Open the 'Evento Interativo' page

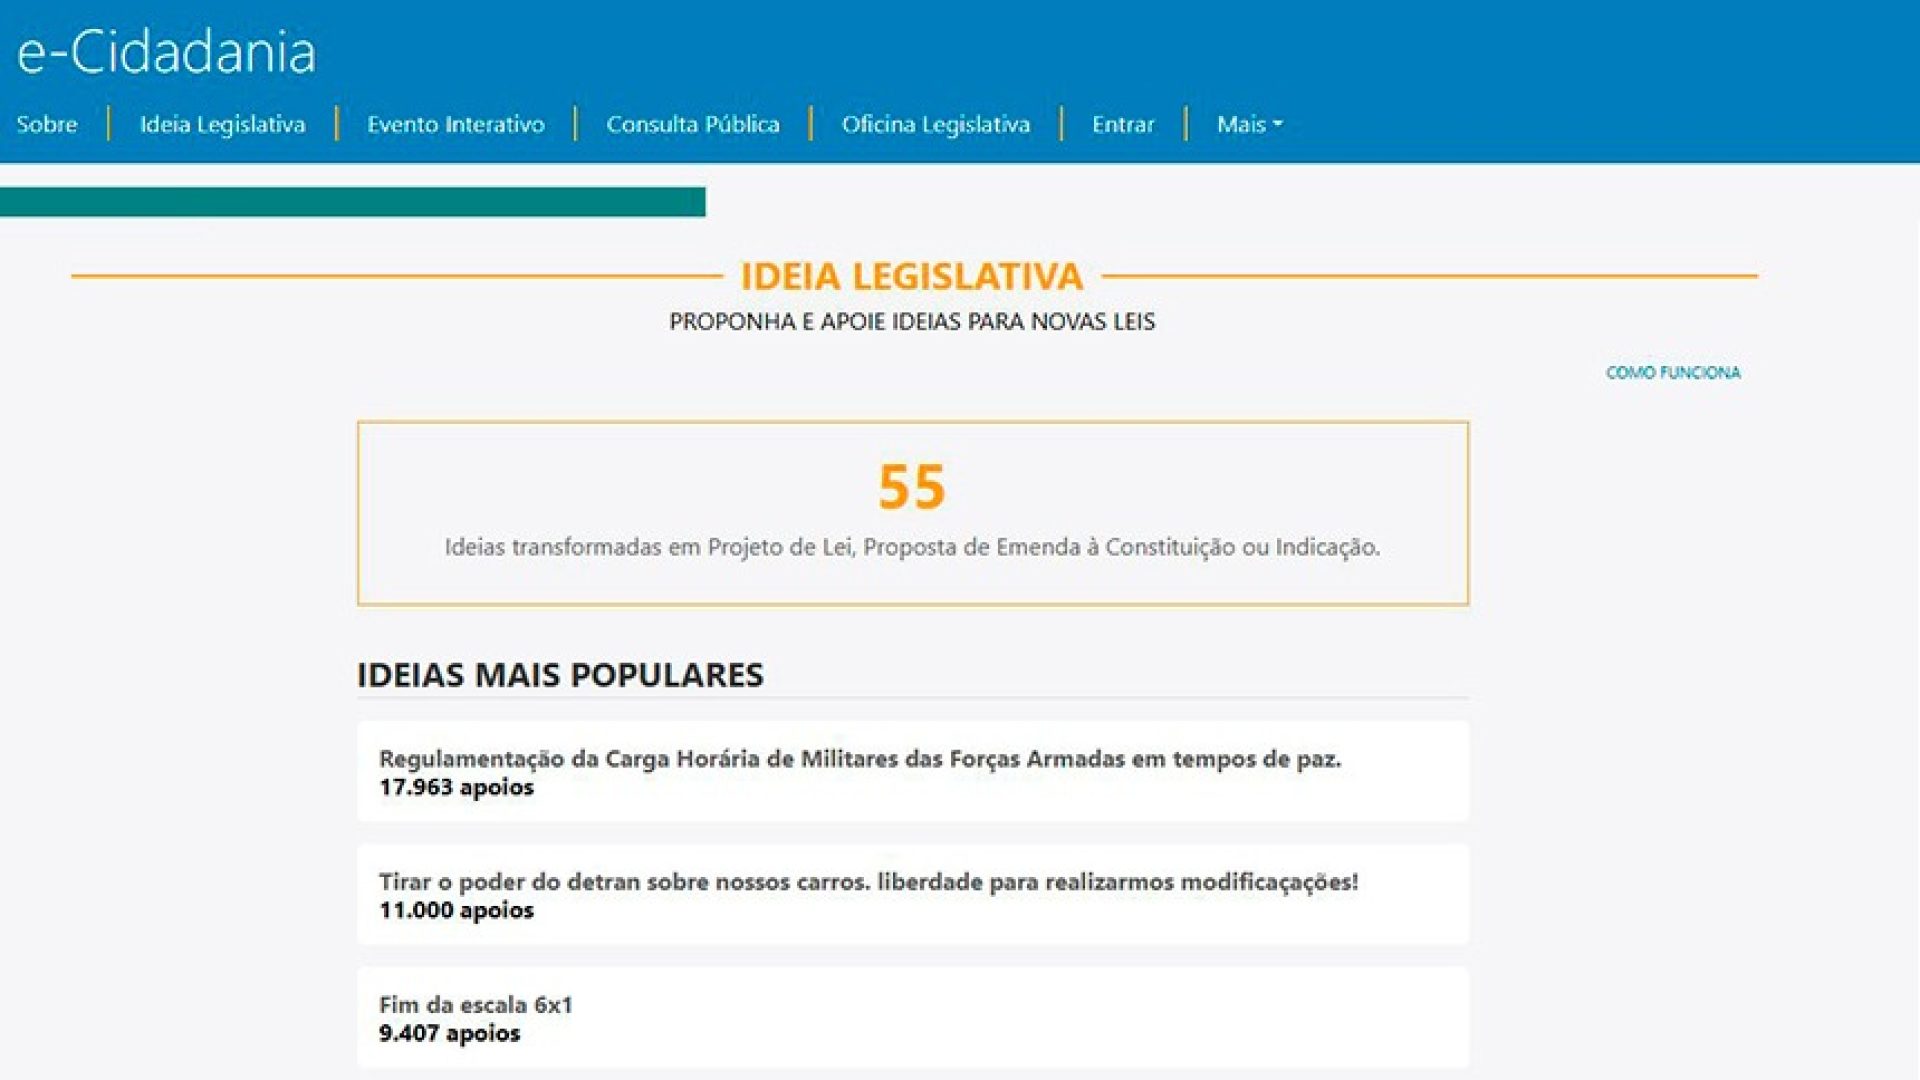456,124
